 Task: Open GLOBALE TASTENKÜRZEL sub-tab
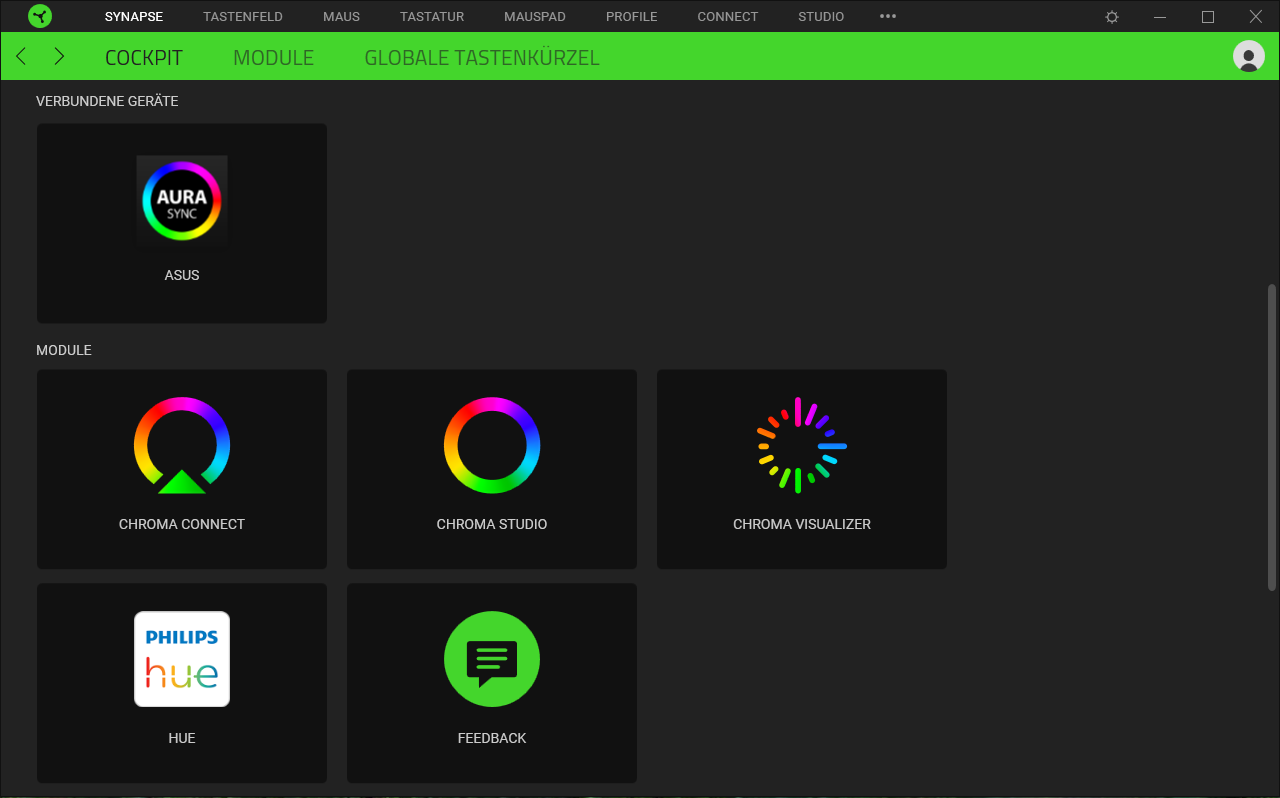click(482, 58)
